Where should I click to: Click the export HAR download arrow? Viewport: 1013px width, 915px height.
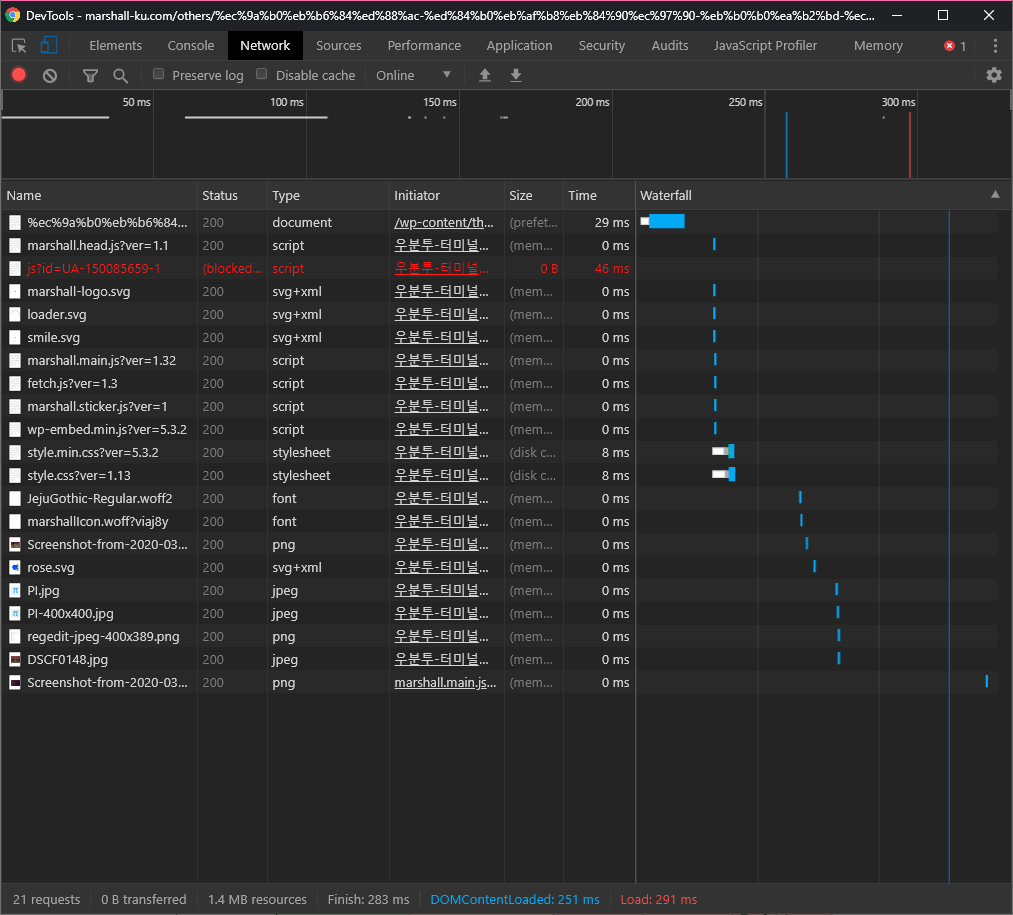(516, 75)
